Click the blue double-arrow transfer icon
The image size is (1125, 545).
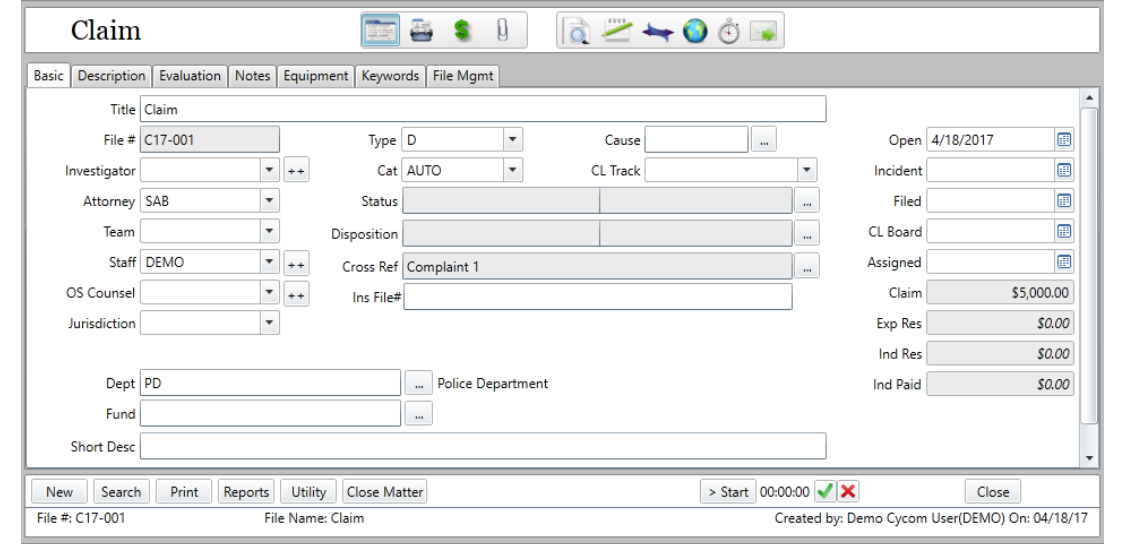pos(657,32)
